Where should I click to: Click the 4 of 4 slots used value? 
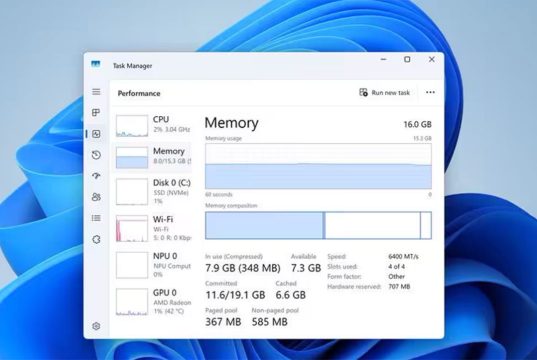click(x=397, y=266)
